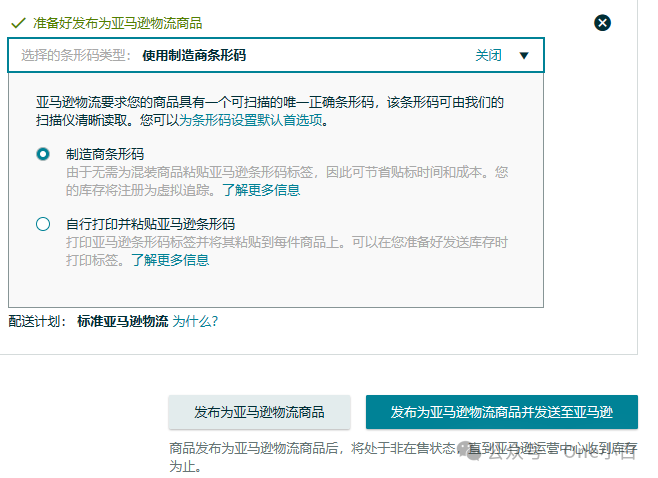Click the 标准亚马逊物流 plan text
The image size is (658, 478).
coord(123,321)
